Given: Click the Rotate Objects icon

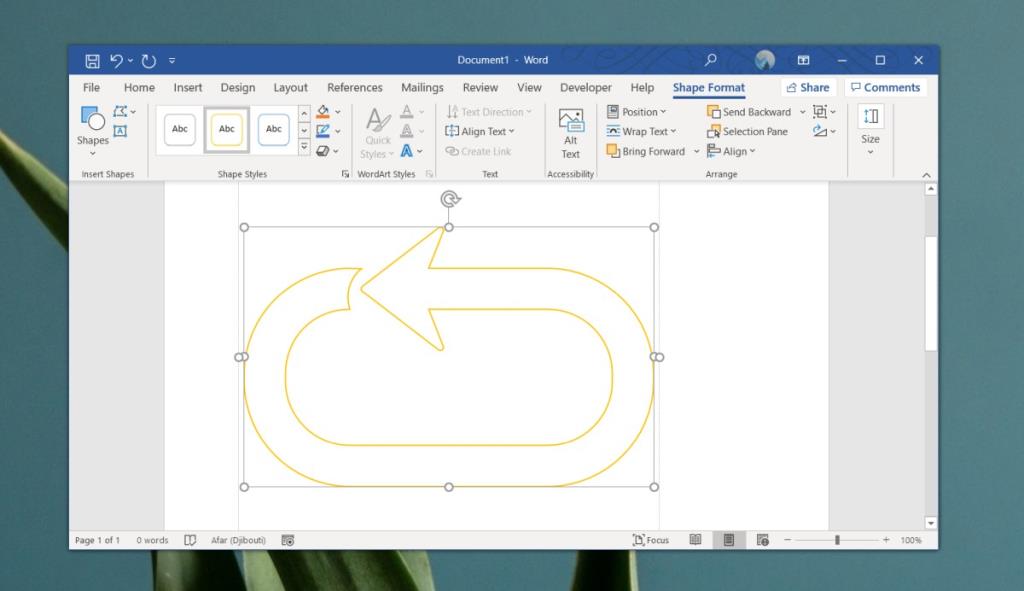Looking at the screenshot, I should click(818, 131).
